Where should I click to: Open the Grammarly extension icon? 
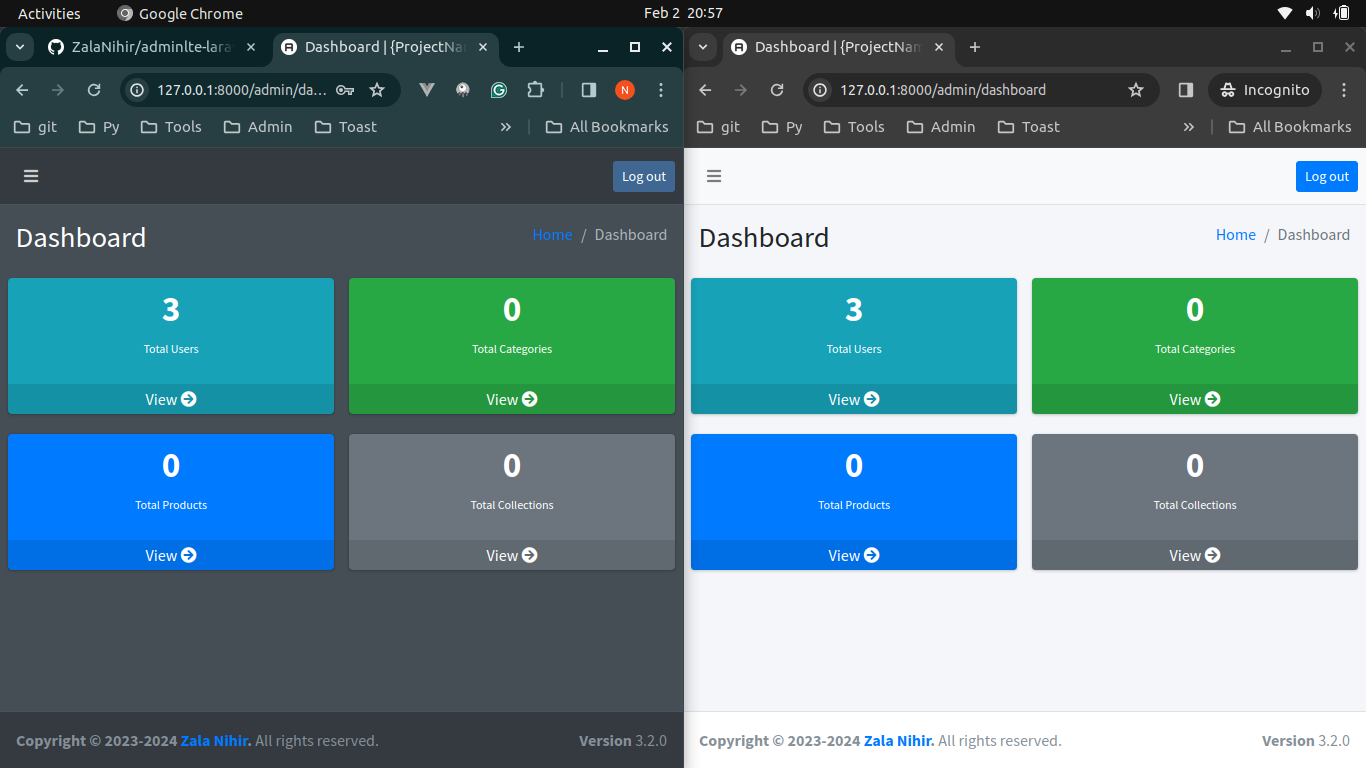(498, 90)
